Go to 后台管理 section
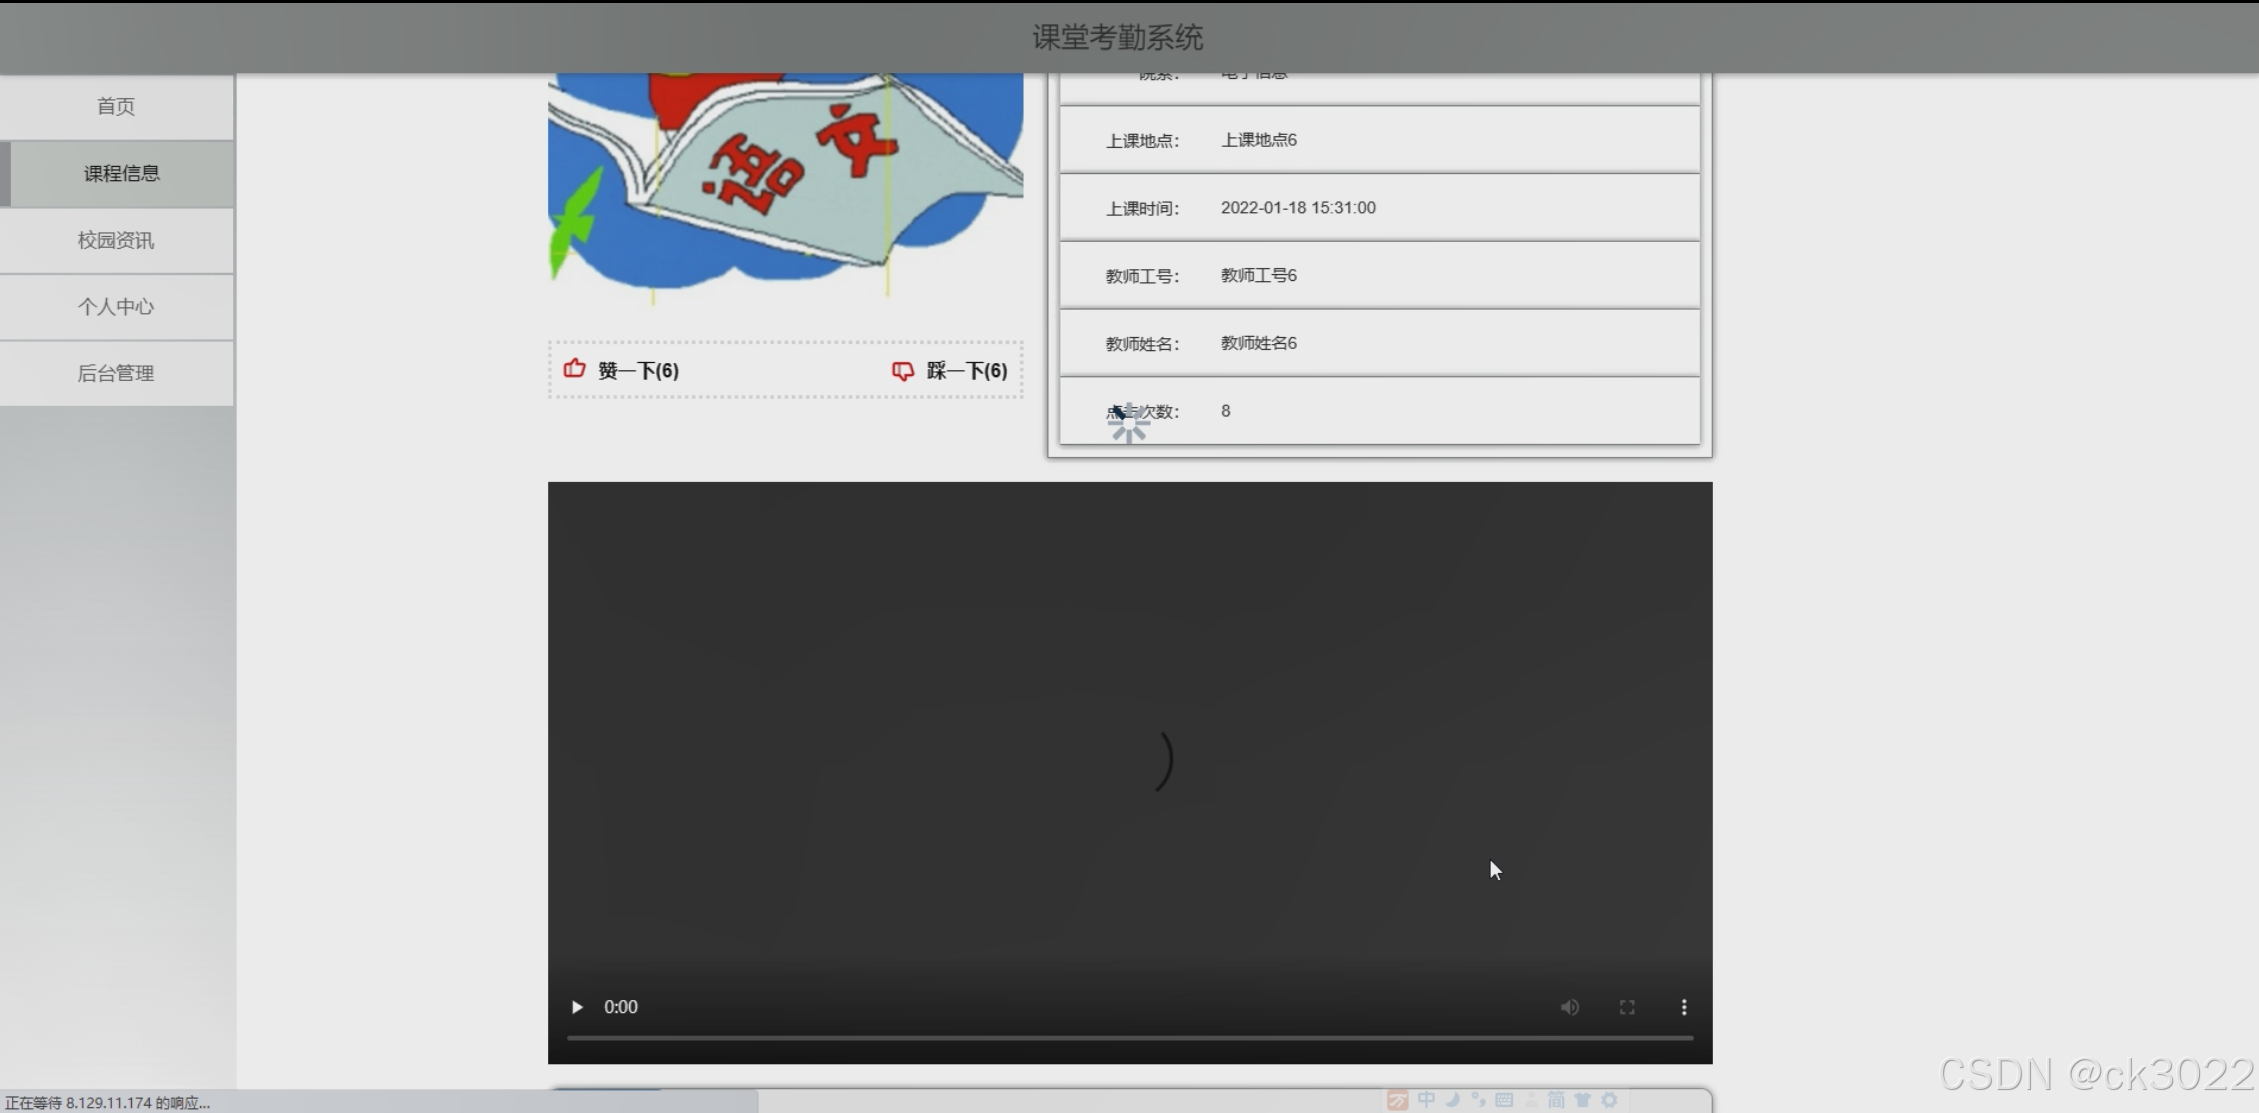Screen dimensions: 2259x1113 pos(116,373)
